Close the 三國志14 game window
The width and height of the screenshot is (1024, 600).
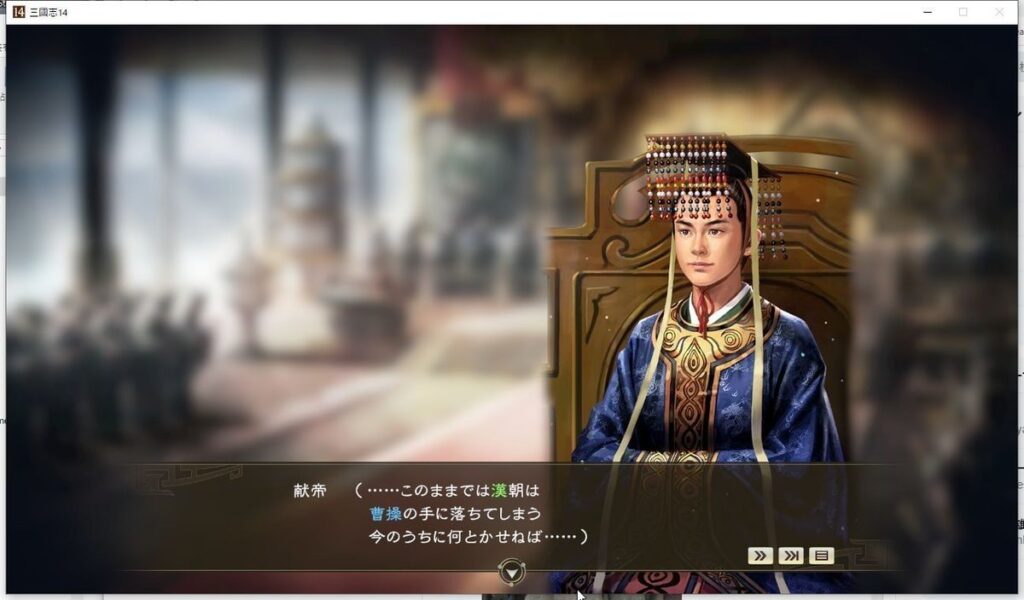pyautogui.click(x=999, y=12)
